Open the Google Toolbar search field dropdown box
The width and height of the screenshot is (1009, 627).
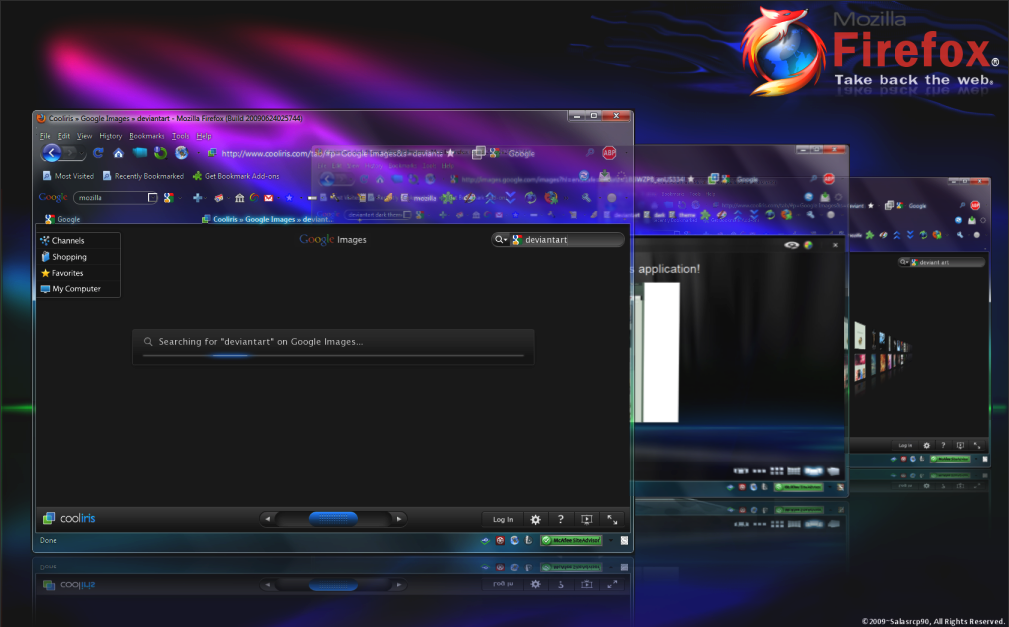point(153,198)
